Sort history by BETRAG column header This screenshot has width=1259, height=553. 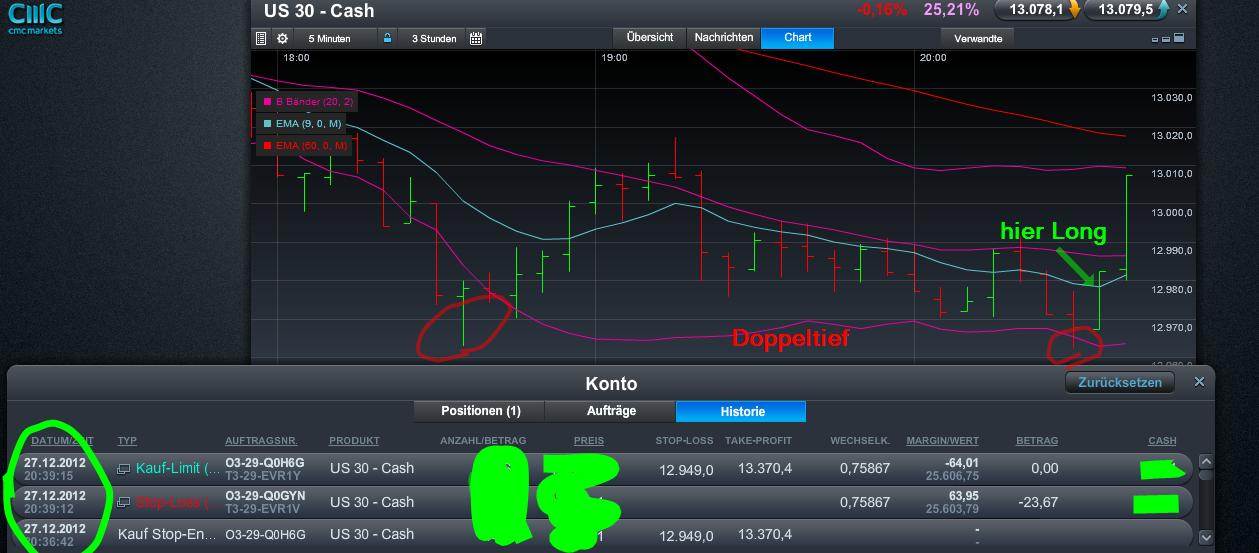1037,441
